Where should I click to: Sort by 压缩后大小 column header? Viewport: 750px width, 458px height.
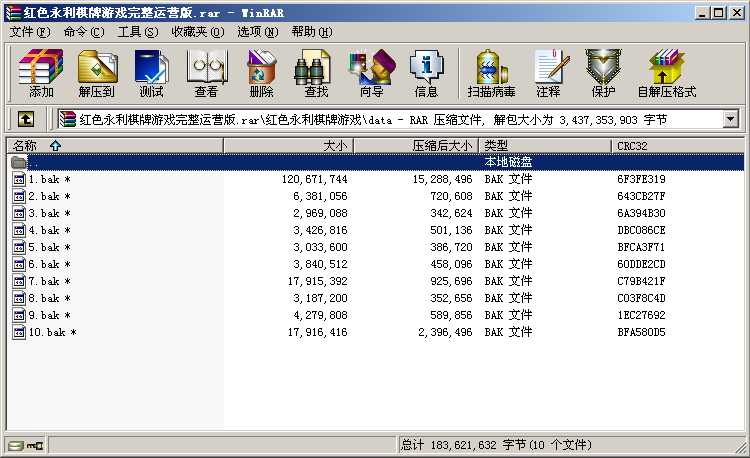(416, 145)
